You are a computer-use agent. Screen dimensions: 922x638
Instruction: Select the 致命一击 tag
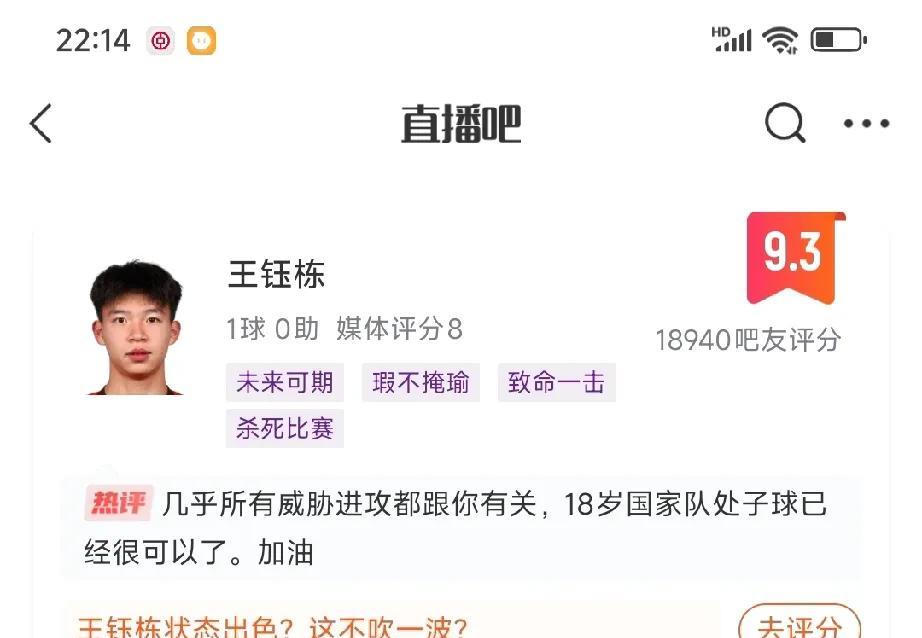tap(556, 382)
